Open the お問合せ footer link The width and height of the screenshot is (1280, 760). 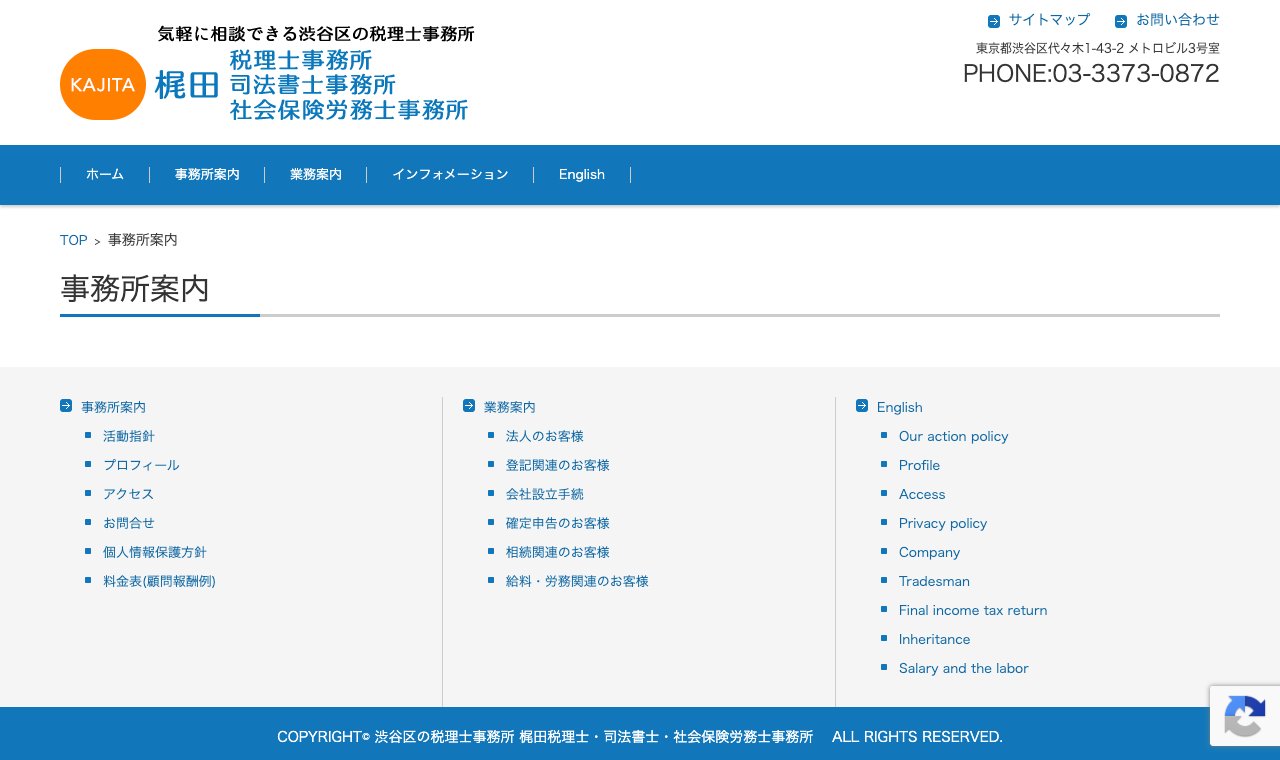[129, 523]
